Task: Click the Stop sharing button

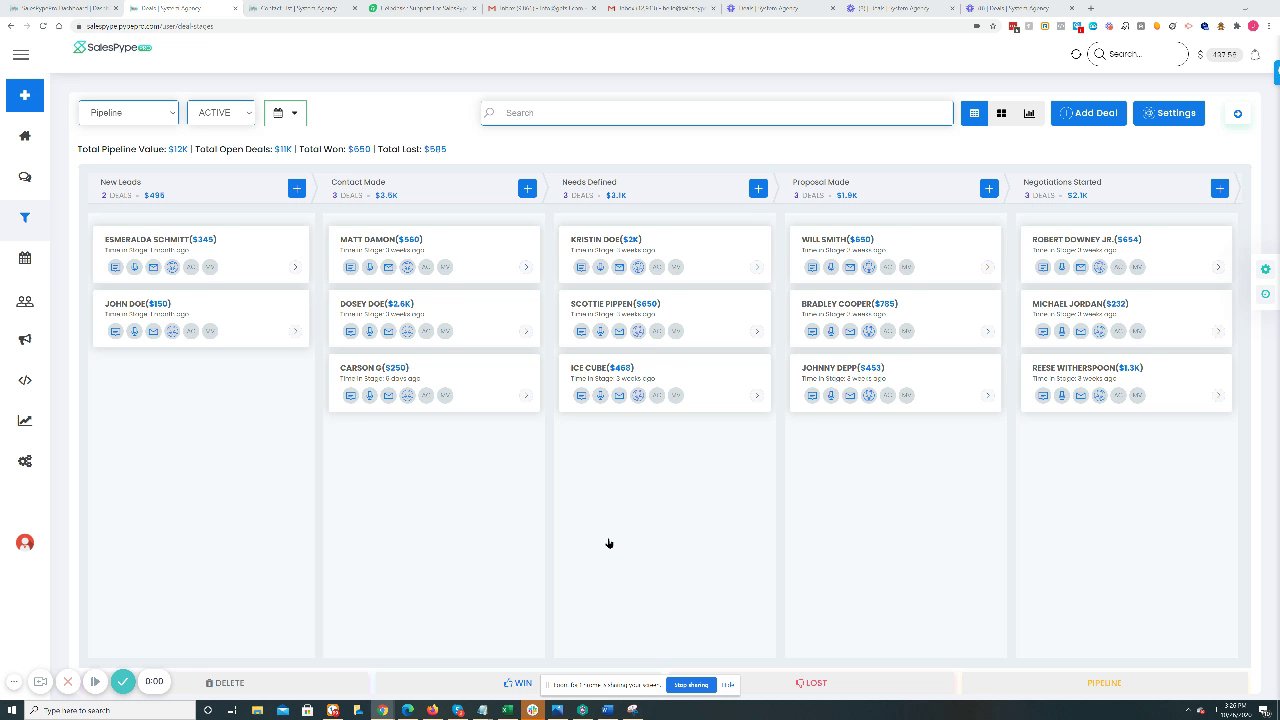Action: point(691,685)
